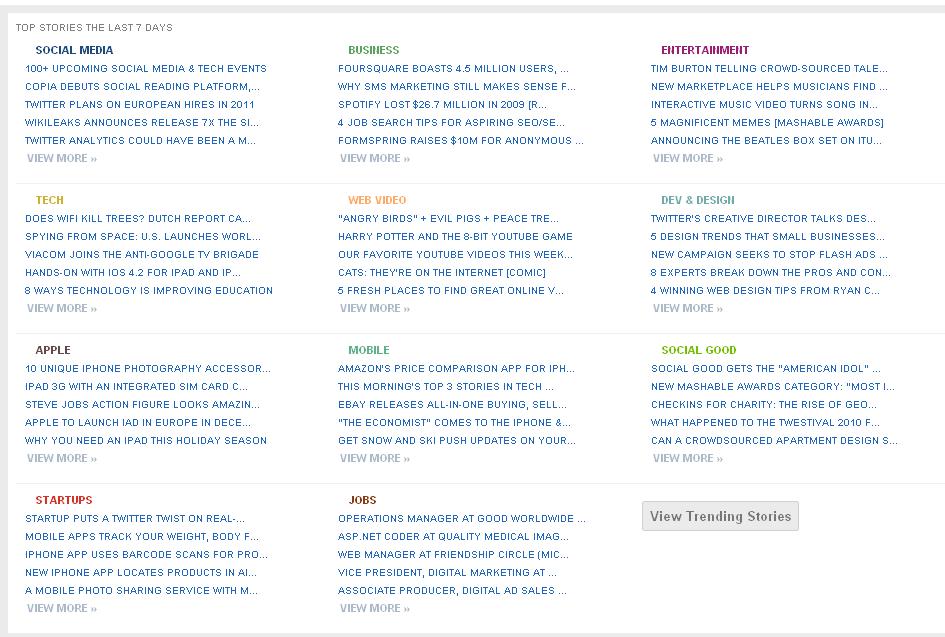Show more Jobs listings via View More
Viewport: 945px width, 637px height.
coord(375,608)
